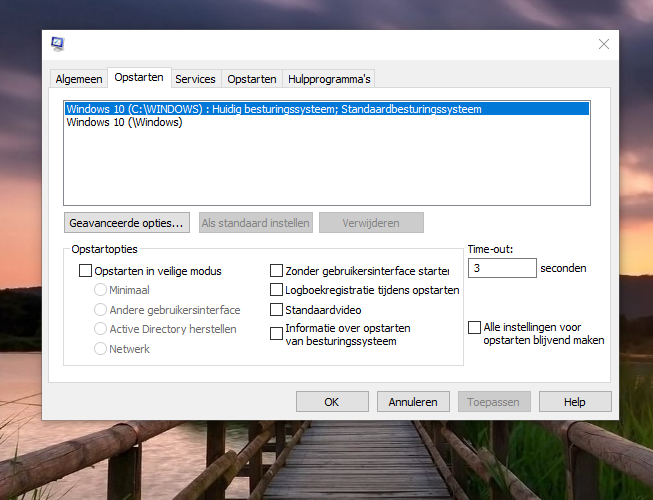653x500 pixels.
Task: Choose Active Directory herstellen option
Action: [100, 329]
